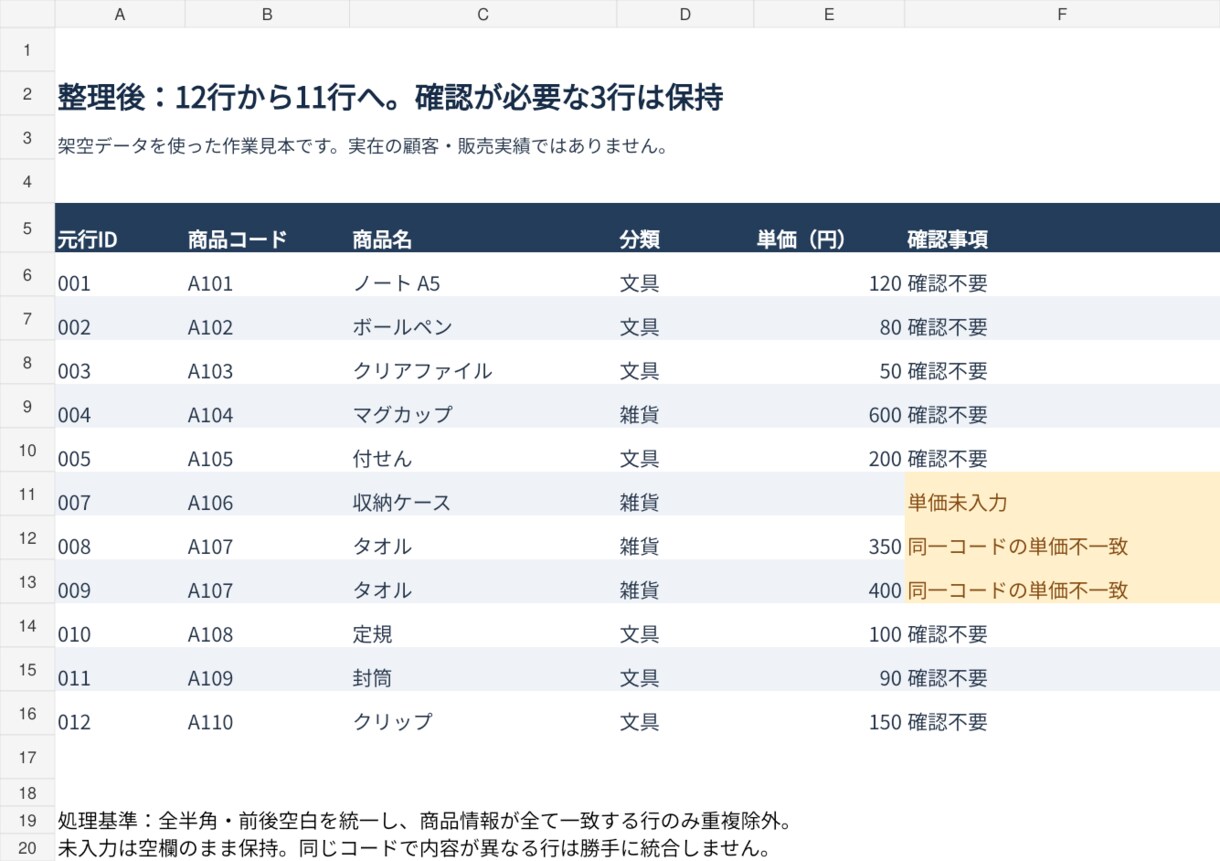Click the クリップ cell
1220x861 pixels.
click(483, 714)
